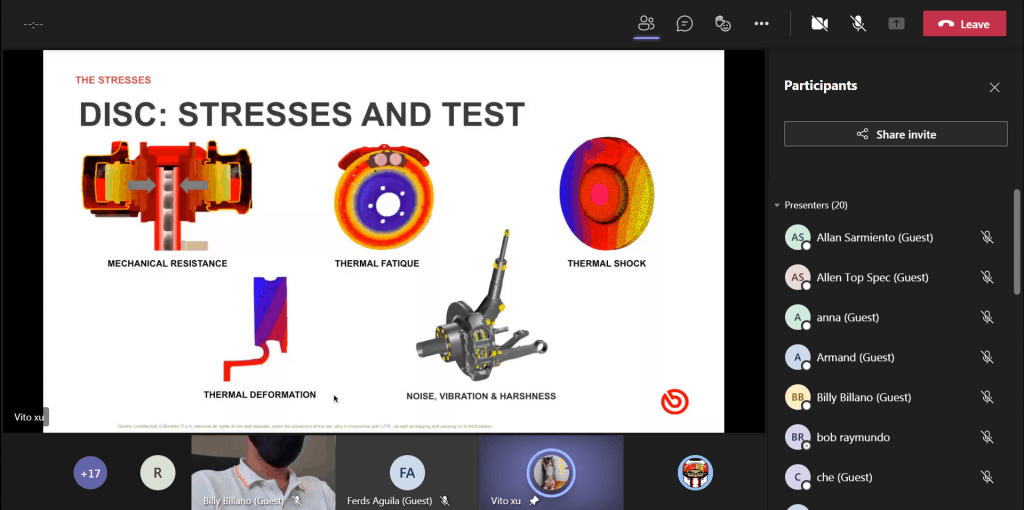Show the +17 additional participants
Image resolution: width=1024 pixels, height=510 pixels.
coord(90,472)
